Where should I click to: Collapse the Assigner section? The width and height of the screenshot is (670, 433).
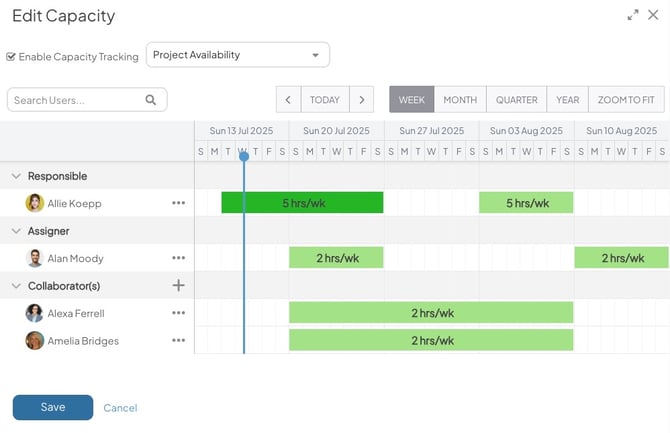click(16, 231)
